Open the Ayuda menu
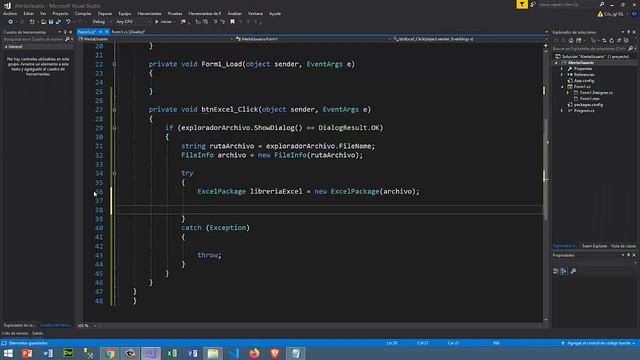This screenshot has height=360, width=640. (275, 13)
